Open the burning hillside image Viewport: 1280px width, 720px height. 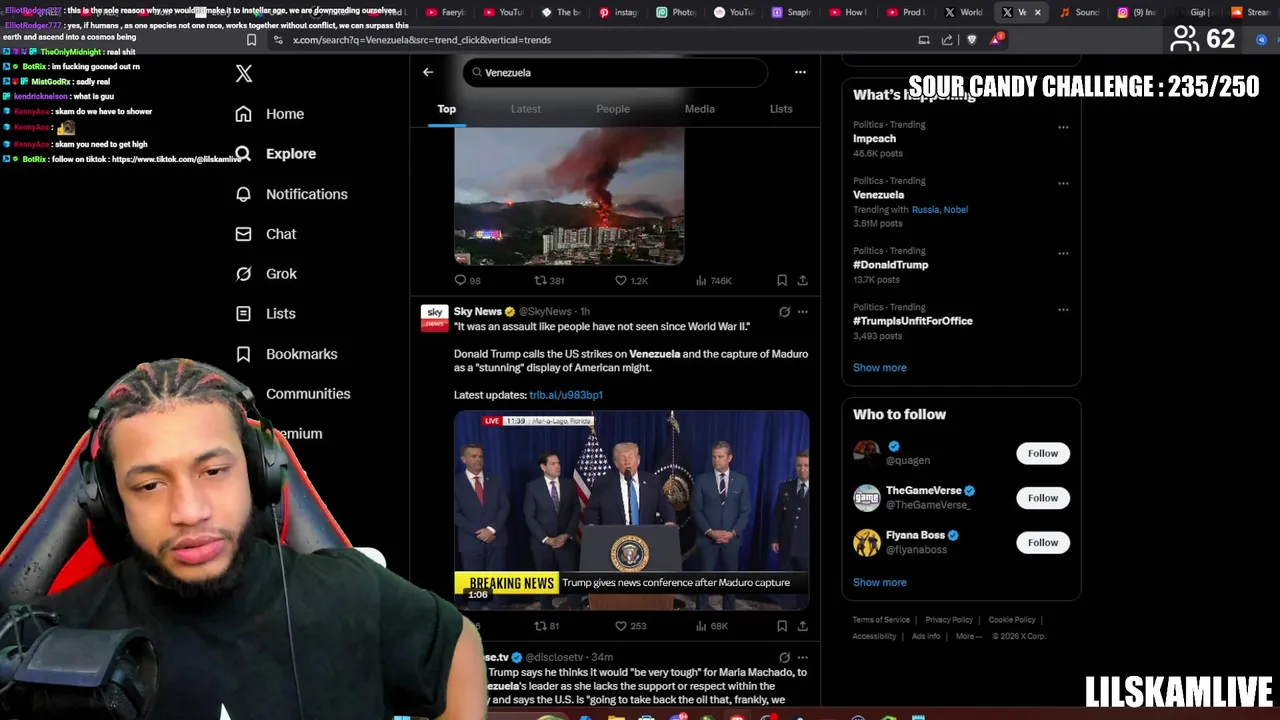point(569,197)
